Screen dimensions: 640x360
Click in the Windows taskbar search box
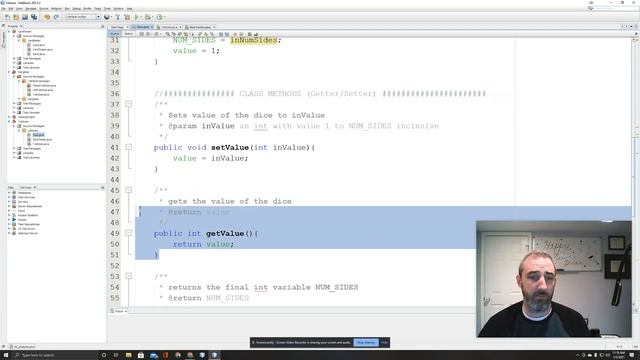(x=55, y=355)
